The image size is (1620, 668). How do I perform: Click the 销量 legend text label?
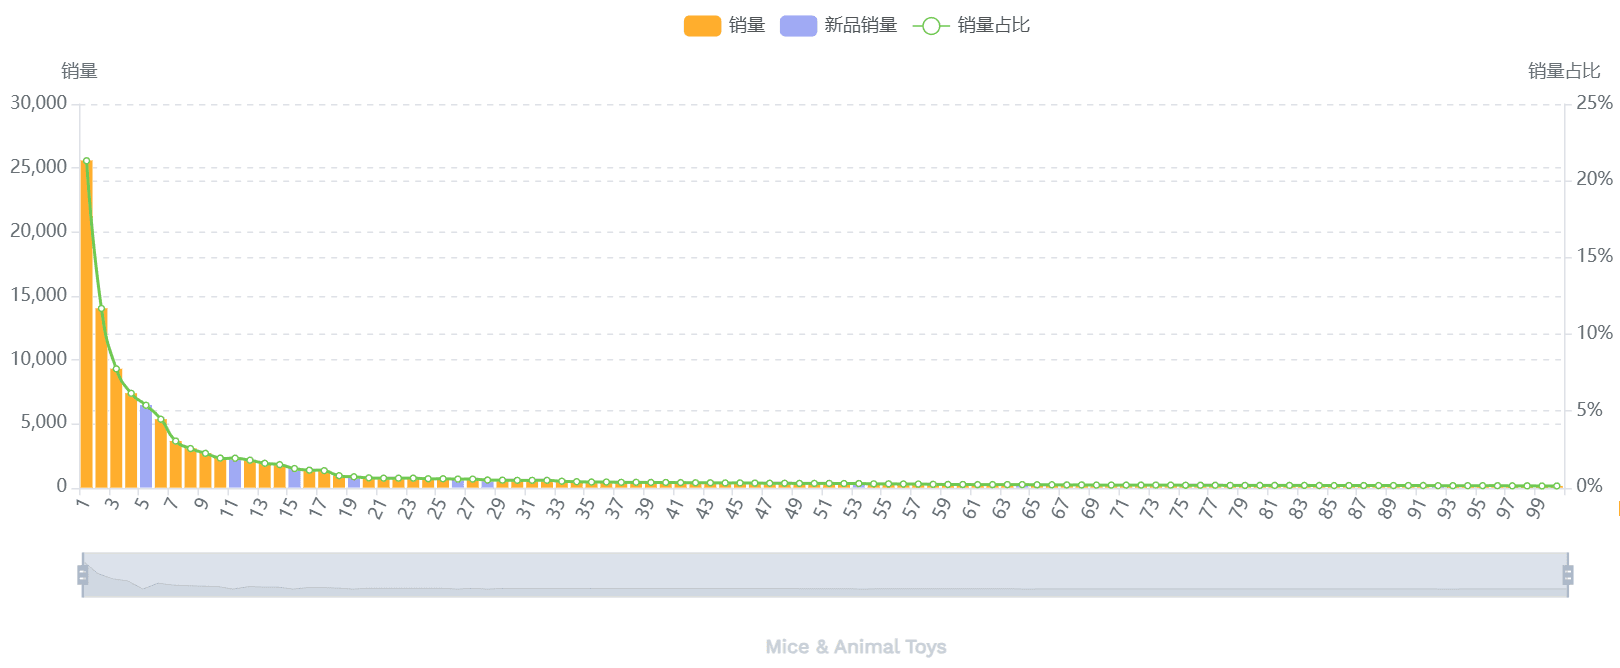(x=747, y=26)
